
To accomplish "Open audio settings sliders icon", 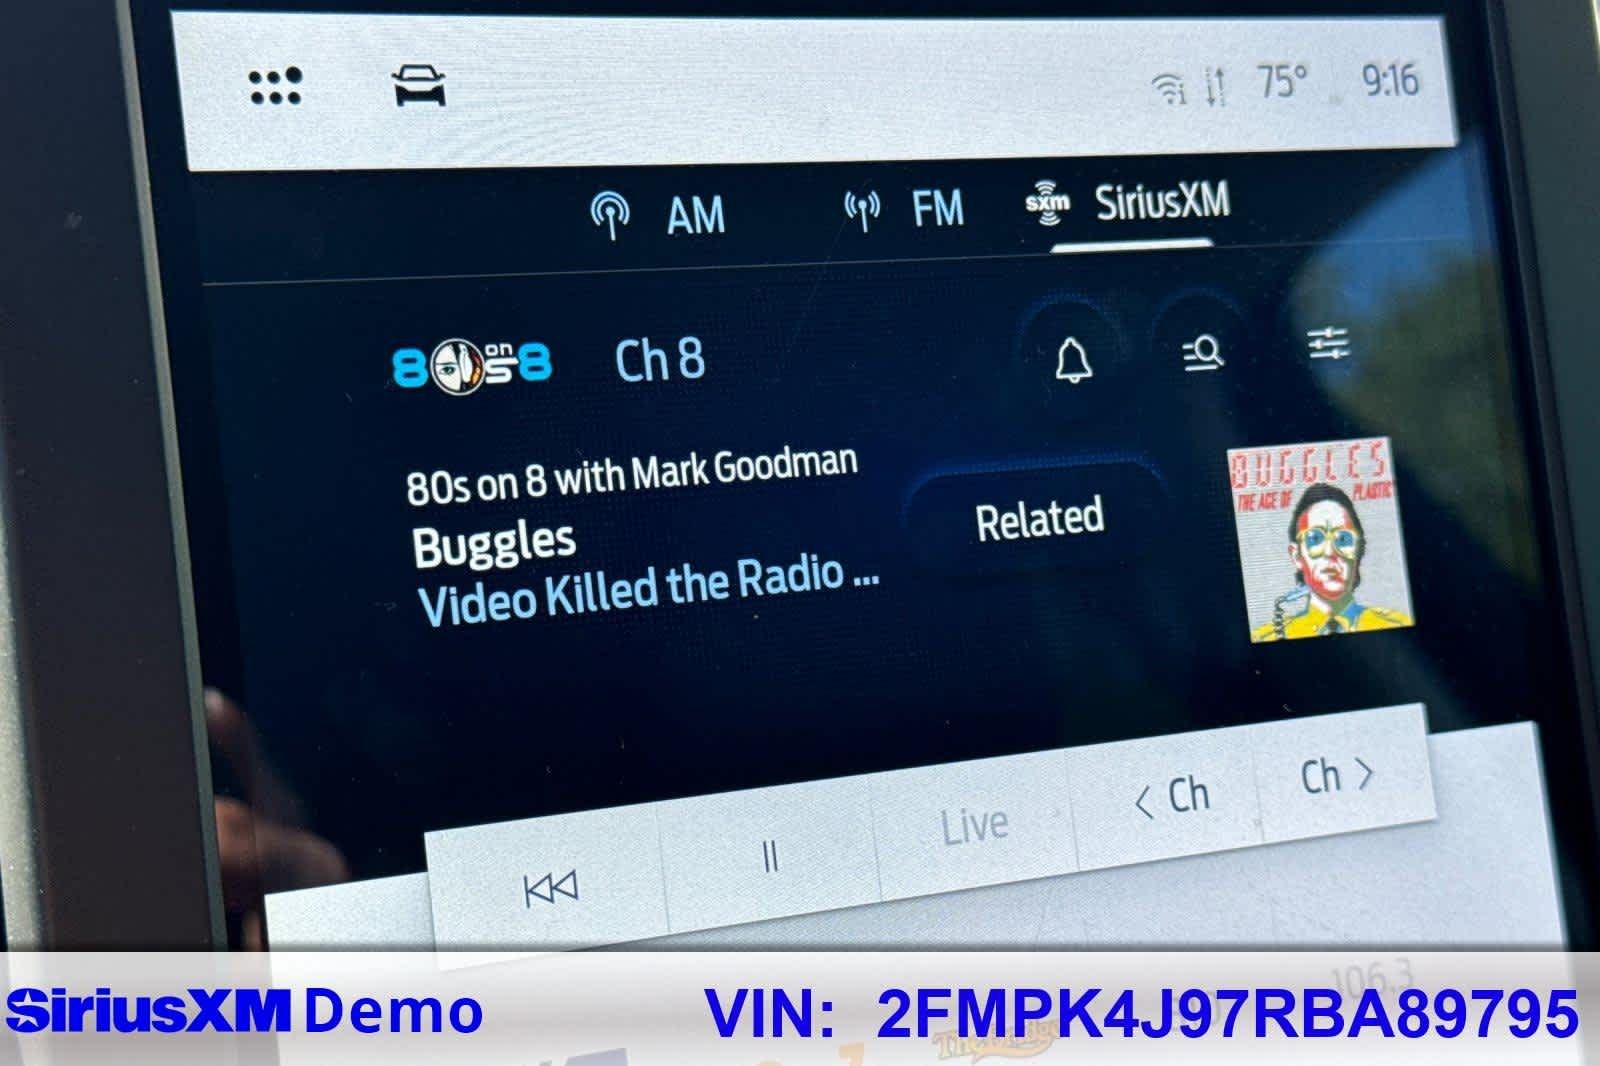I will (x=1329, y=344).
